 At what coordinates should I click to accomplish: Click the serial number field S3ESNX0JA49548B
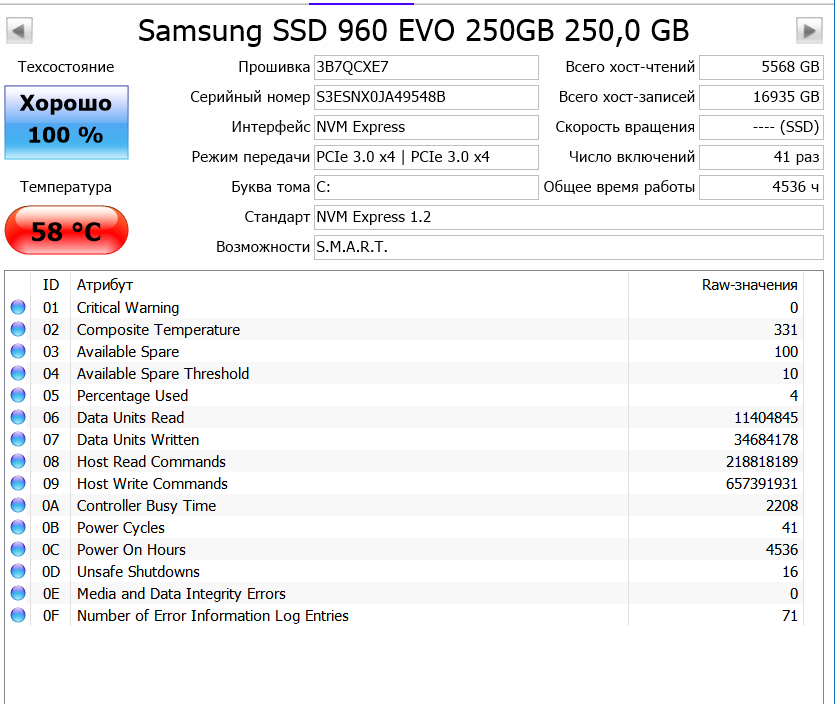(425, 98)
